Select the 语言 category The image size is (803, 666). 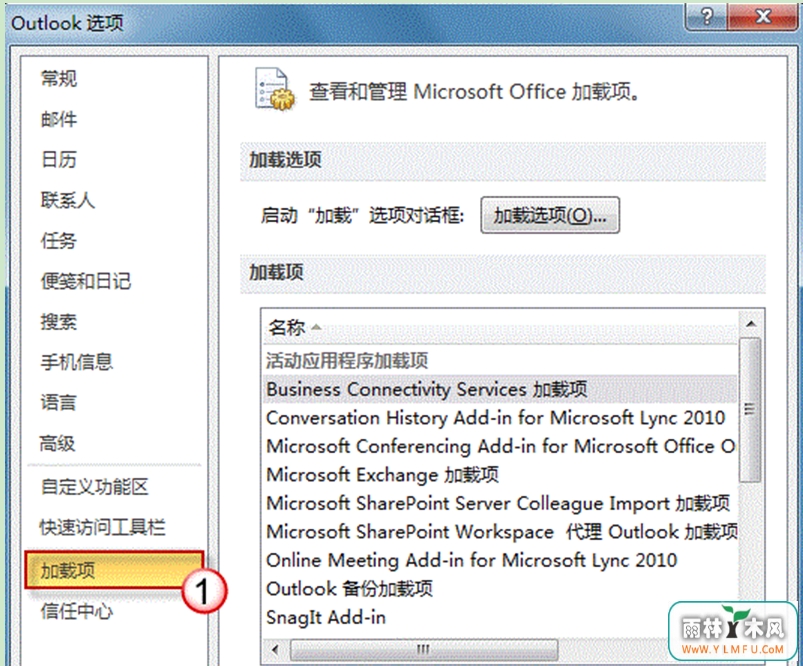coord(59,403)
